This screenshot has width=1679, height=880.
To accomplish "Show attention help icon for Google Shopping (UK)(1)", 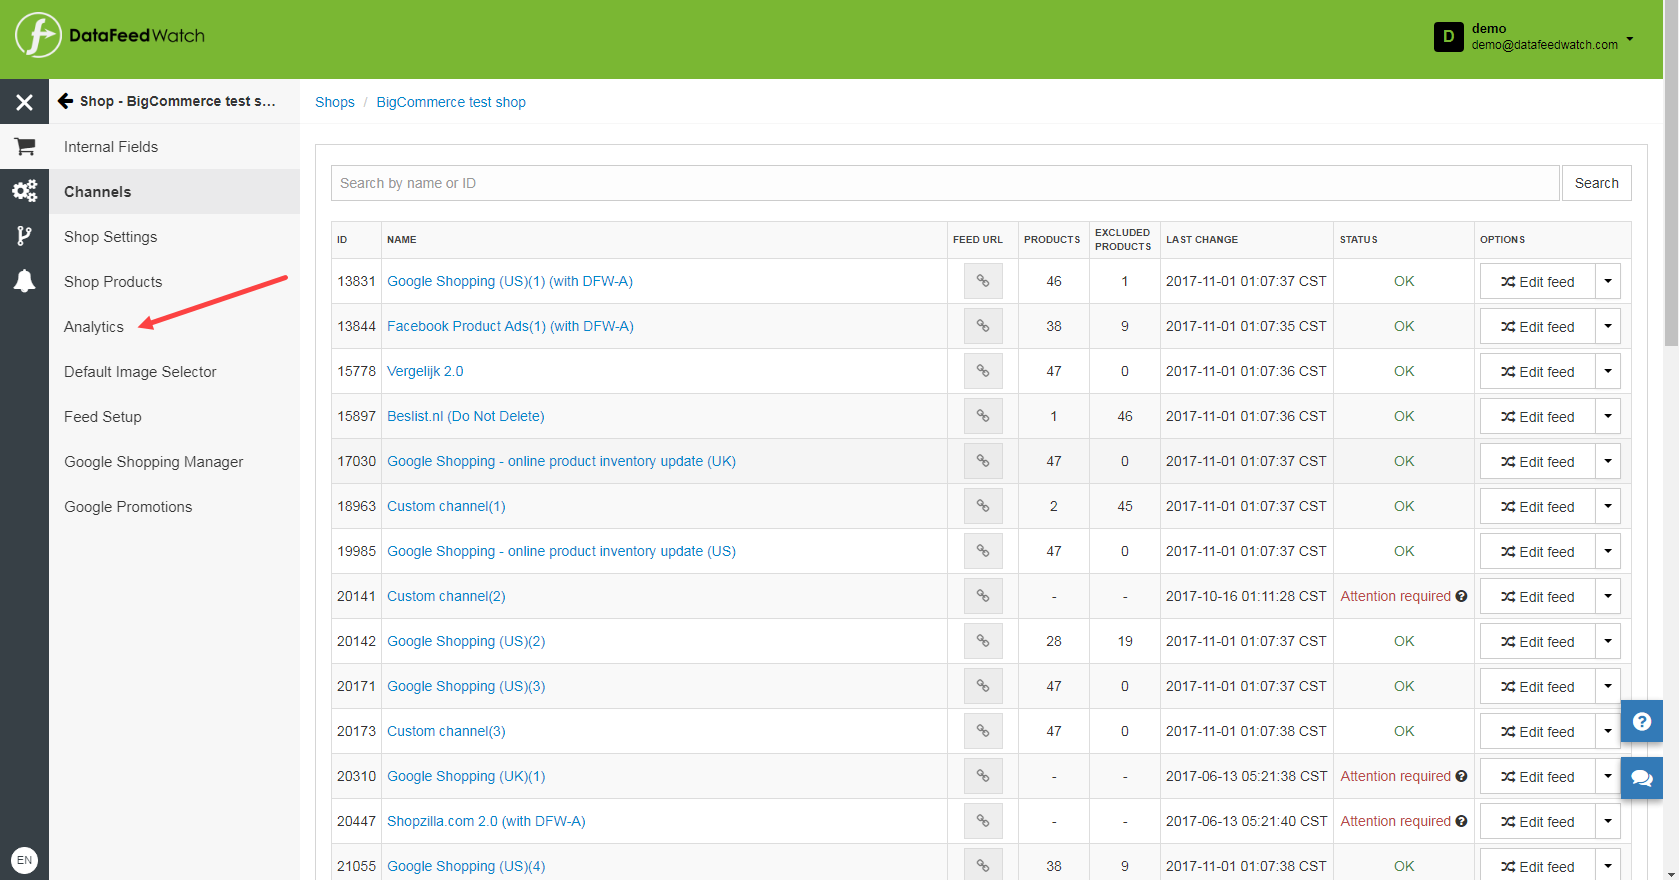I will tap(1461, 776).
